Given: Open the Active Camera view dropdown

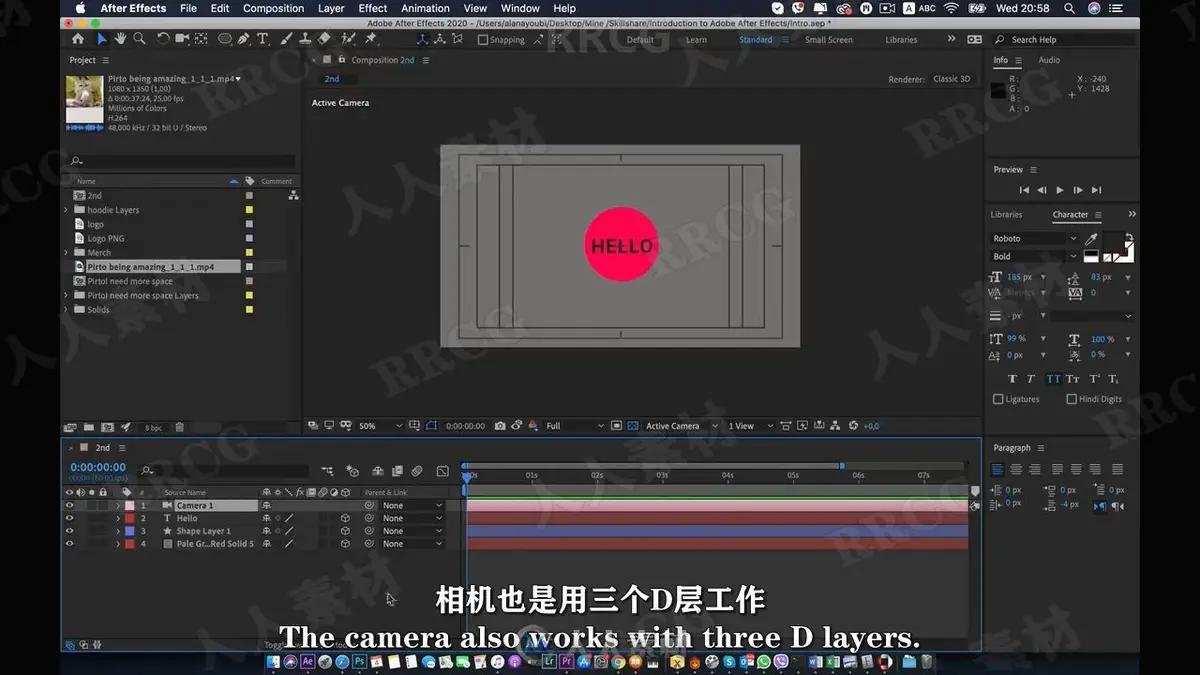Looking at the screenshot, I should point(681,426).
